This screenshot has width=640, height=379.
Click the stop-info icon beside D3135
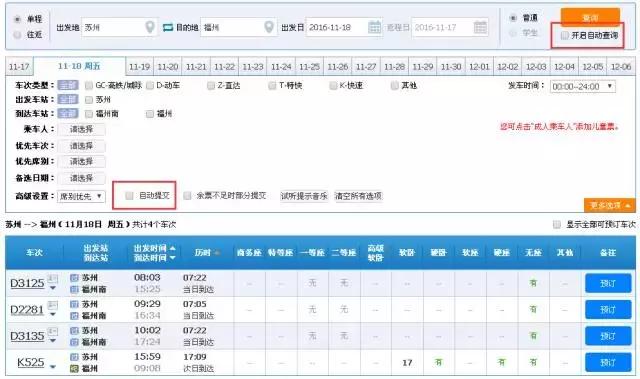pyautogui.click(x=53, y=331)
